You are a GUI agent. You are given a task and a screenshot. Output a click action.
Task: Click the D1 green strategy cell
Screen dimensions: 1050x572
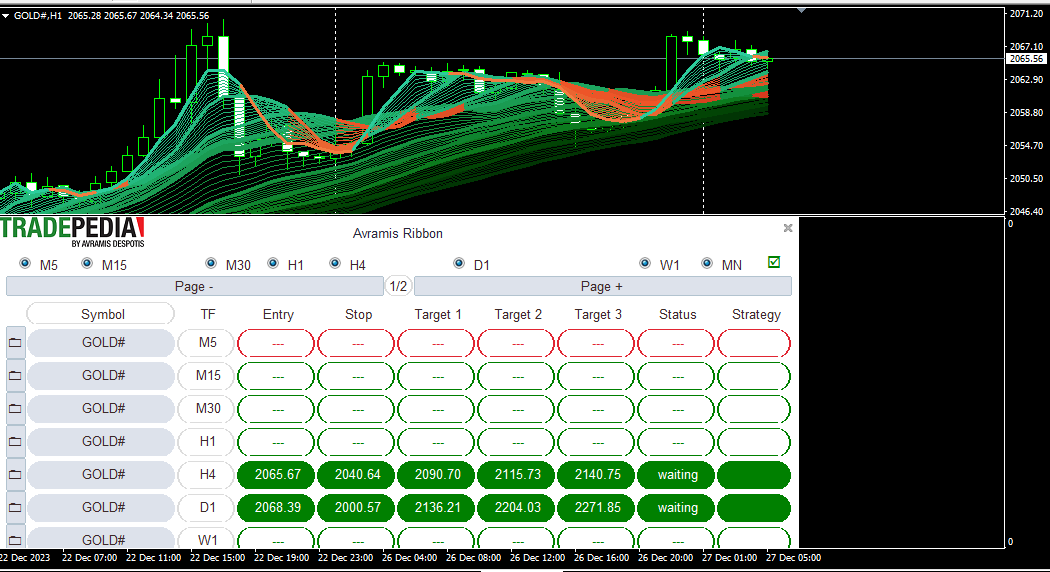(x=754, y=508)
